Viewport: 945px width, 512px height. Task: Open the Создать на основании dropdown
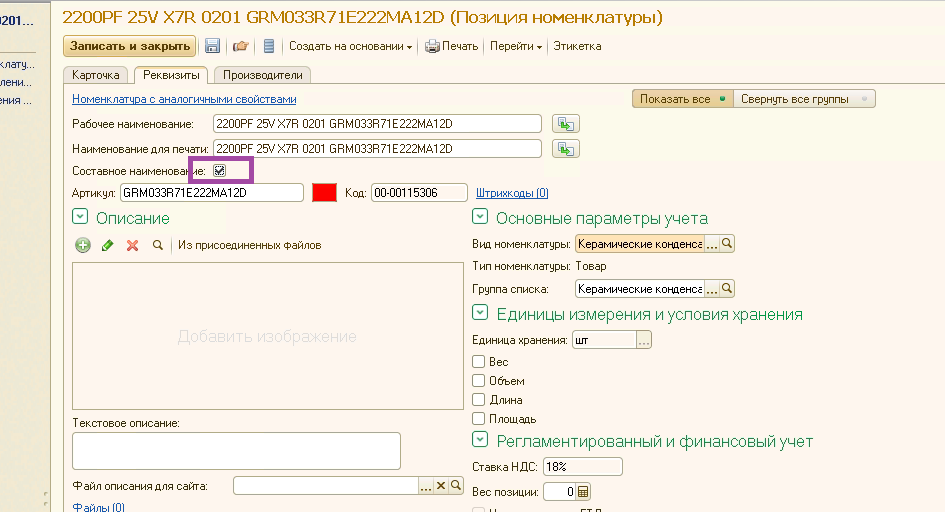coord(350,46)
